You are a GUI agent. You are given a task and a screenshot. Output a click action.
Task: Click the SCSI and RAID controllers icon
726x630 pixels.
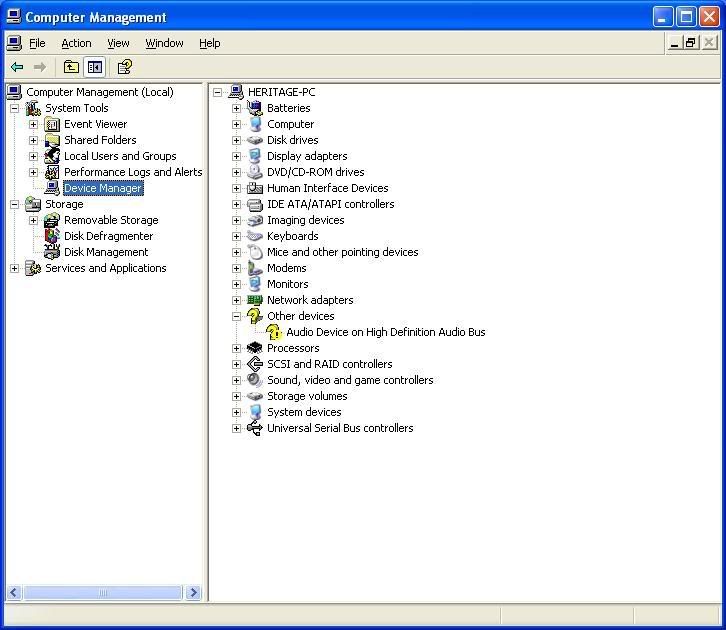coord(255,364)
